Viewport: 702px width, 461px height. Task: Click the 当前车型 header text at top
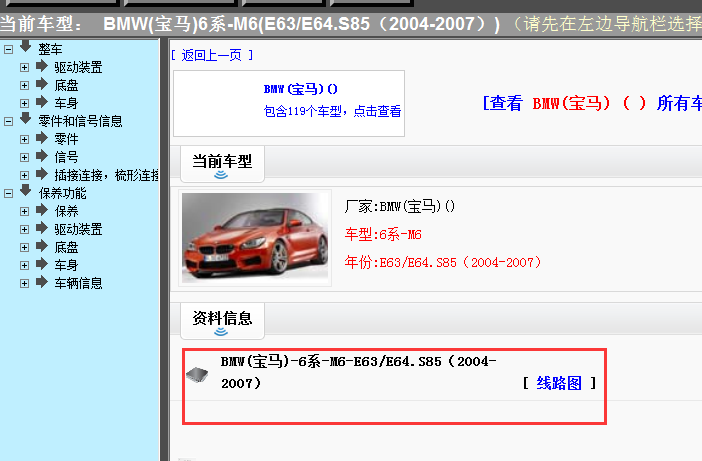(42, 24)
